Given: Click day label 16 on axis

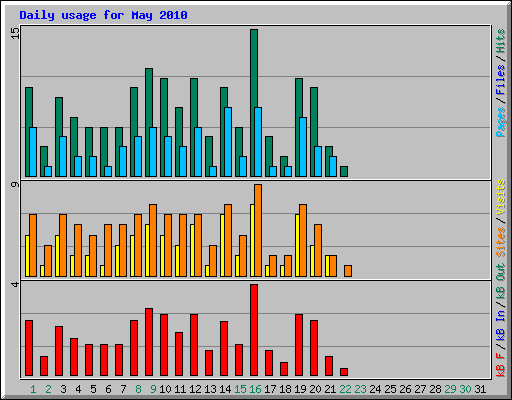Looking at the screenshot, I should coord(255,389).
